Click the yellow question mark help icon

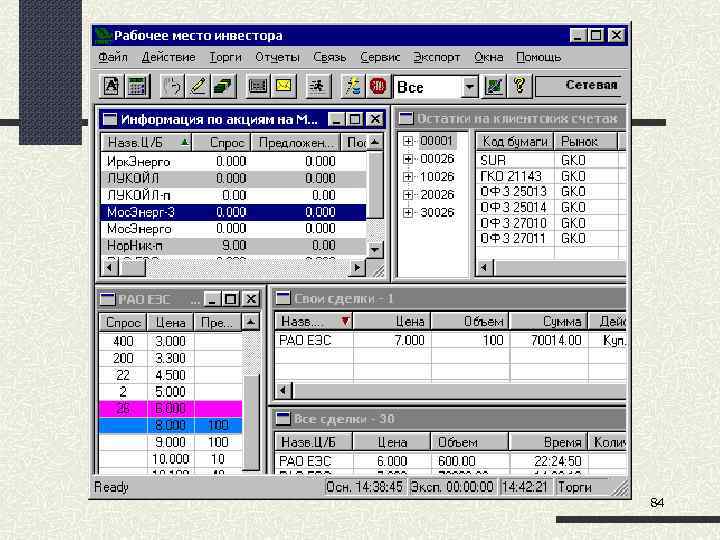(519, 86)
